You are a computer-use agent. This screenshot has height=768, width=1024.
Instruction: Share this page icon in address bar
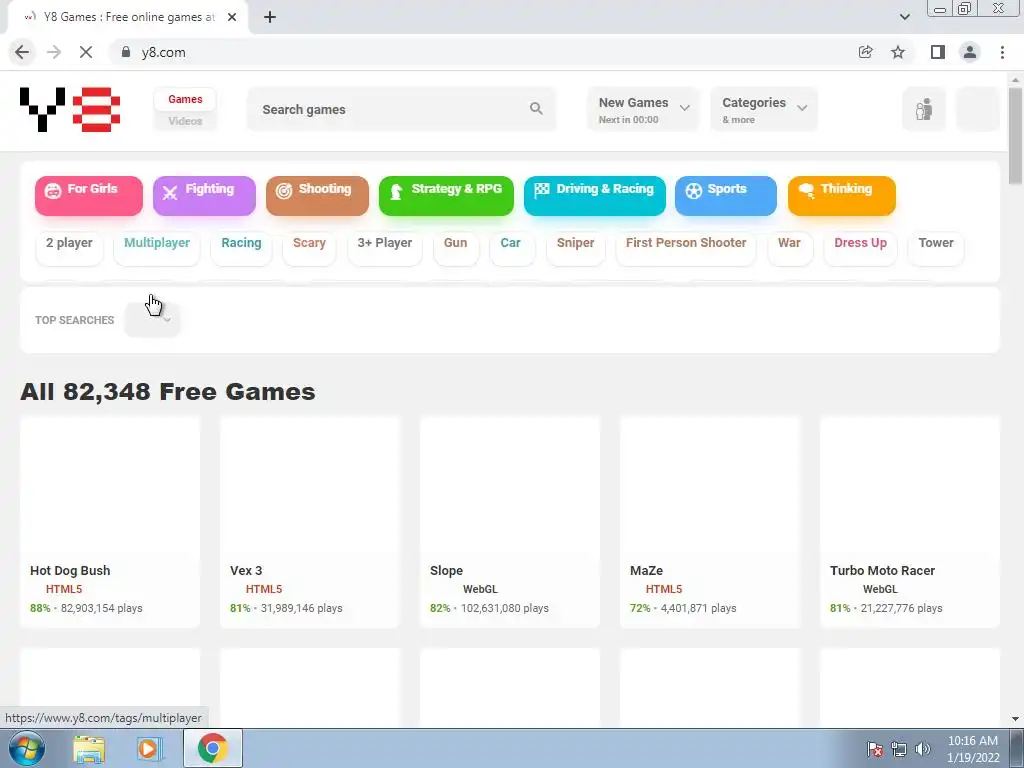pyautogui.click(x=865, y=52)
